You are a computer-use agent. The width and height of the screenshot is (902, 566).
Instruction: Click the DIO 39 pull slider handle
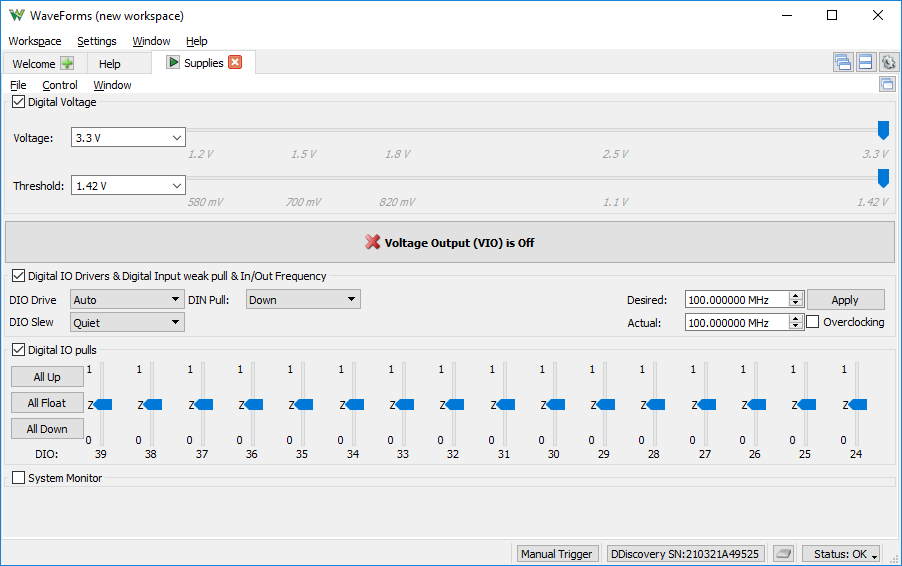point(102,404)
